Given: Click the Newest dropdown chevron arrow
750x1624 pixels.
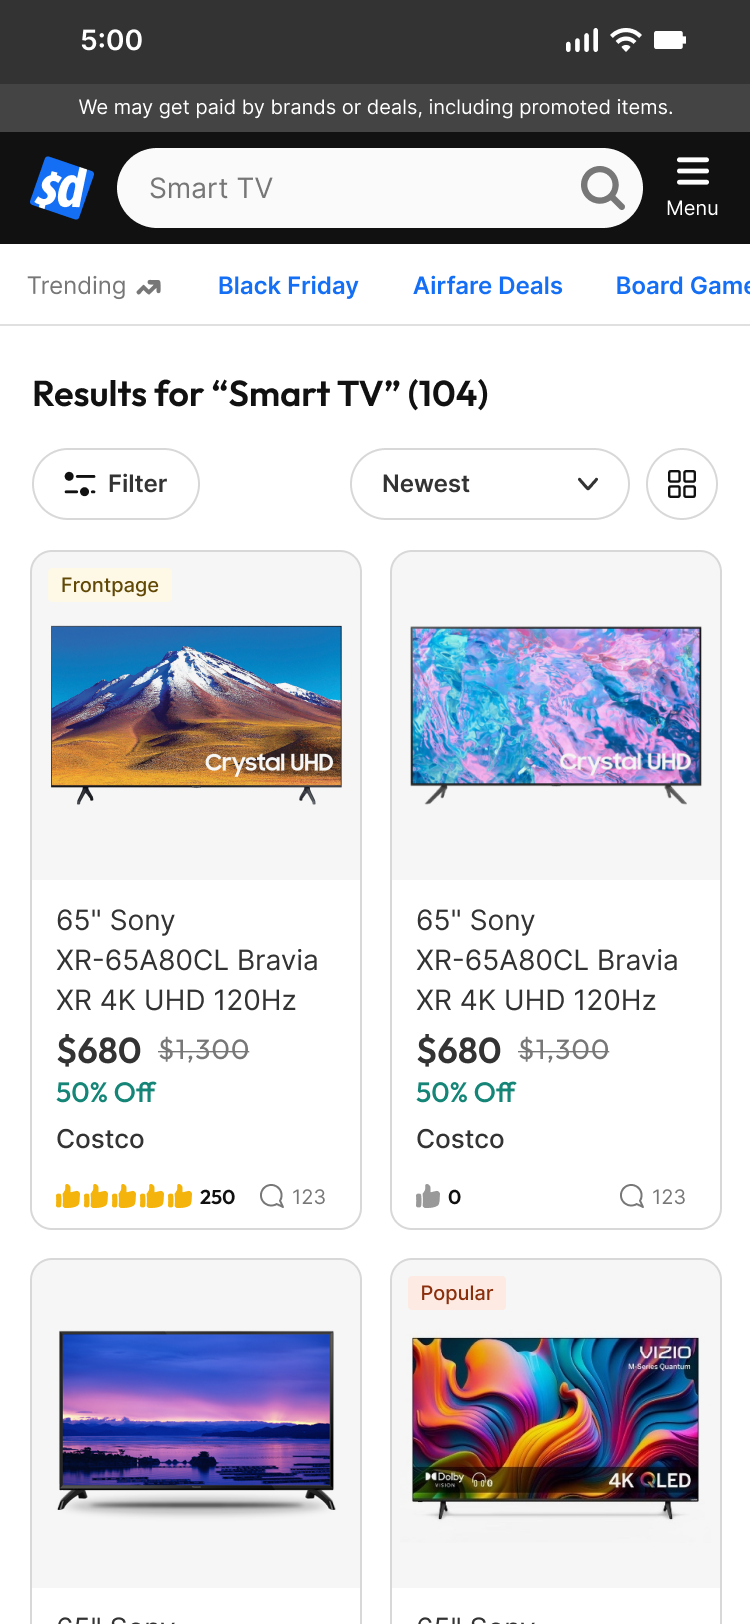Looking at the screenshot, I should 588,484.
